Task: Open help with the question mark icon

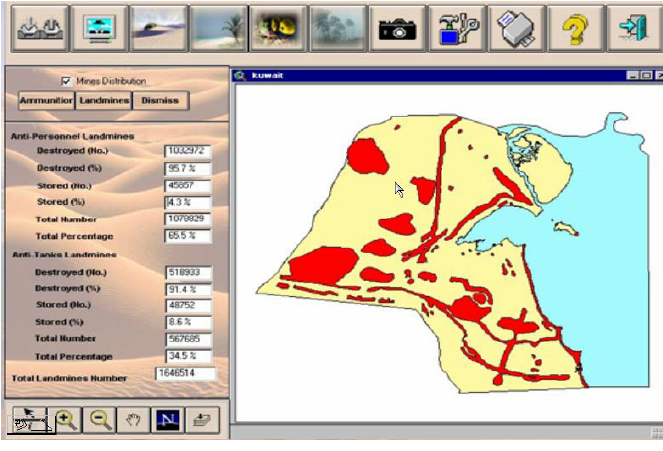Action: (x=575, y=28)
